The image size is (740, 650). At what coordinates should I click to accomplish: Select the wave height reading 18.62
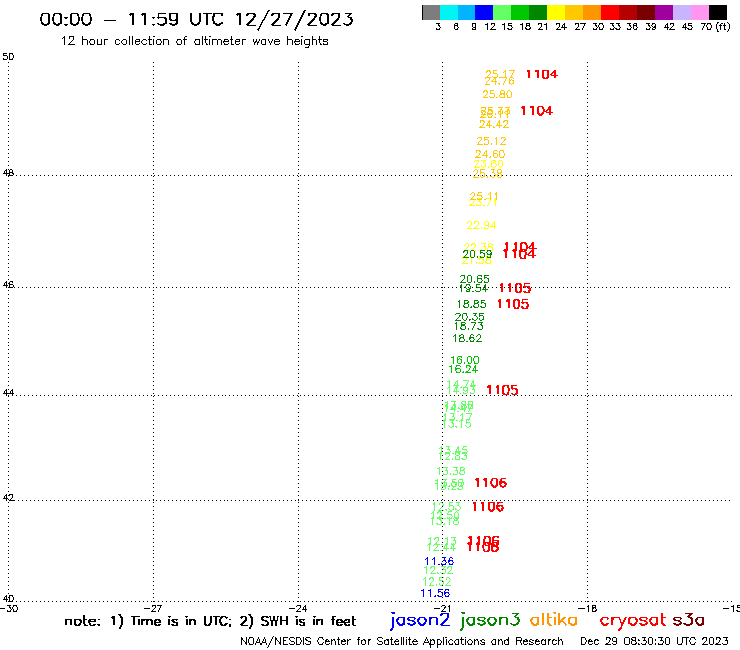tap(467, 338)
